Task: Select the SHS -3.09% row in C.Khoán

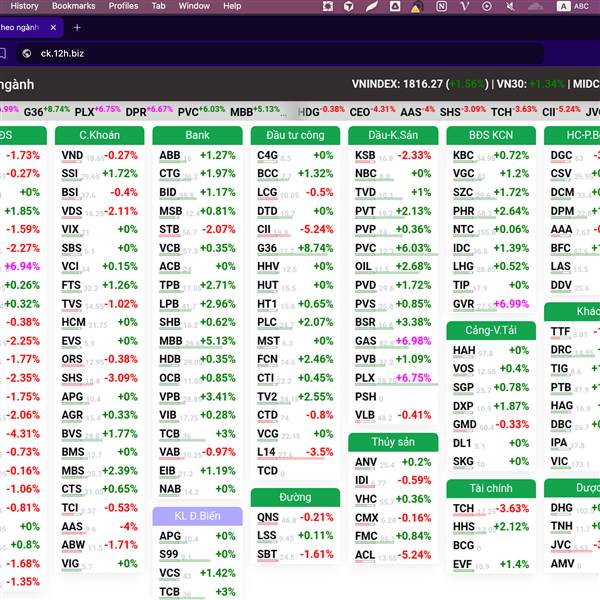Action: [x=99, y=378]
